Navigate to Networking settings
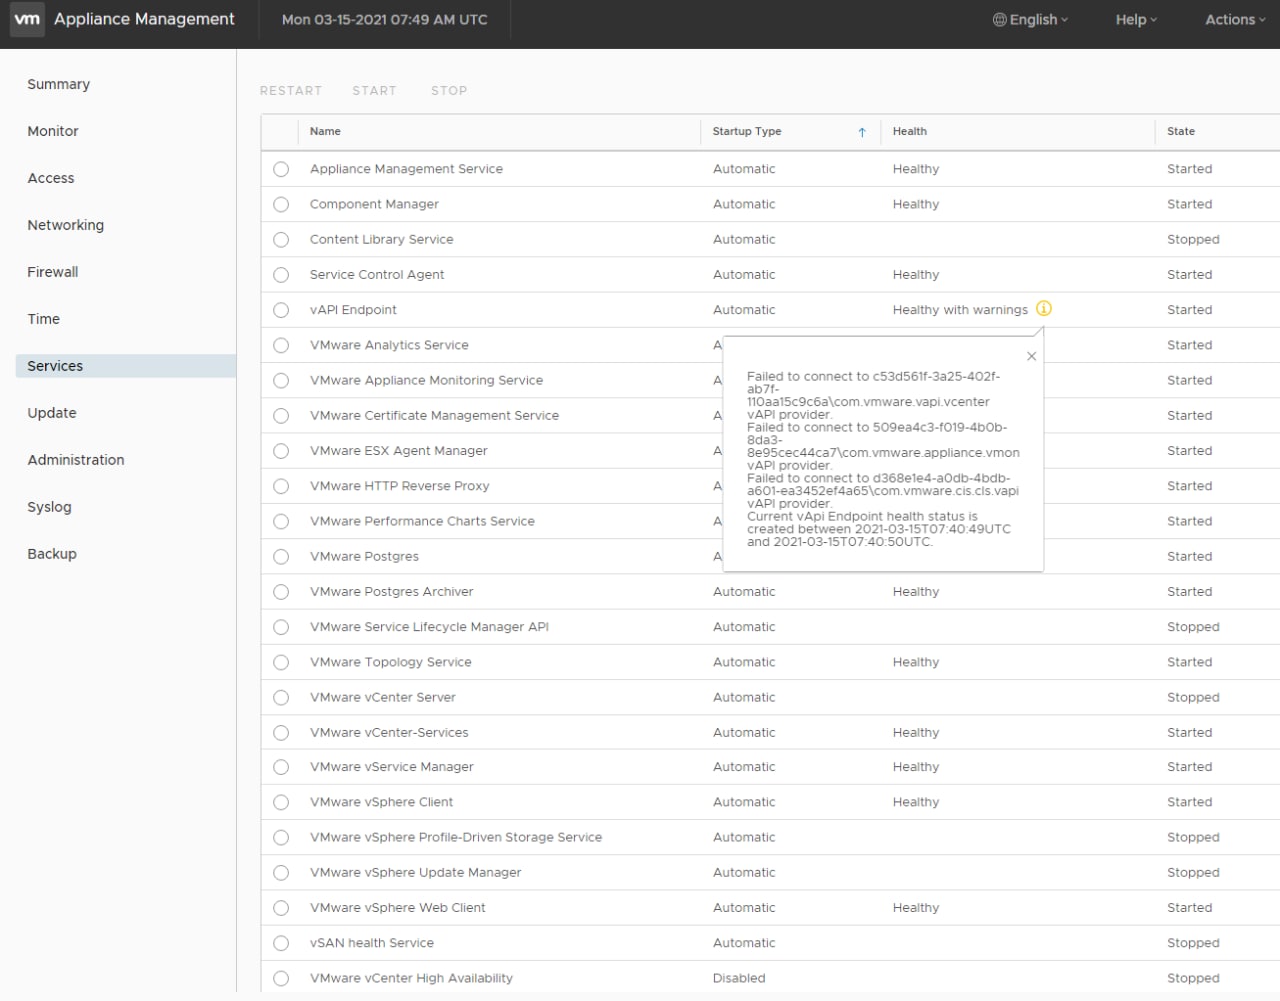Image resolution: width=1280 pixels, height=1001 pixels. [65, 225]
